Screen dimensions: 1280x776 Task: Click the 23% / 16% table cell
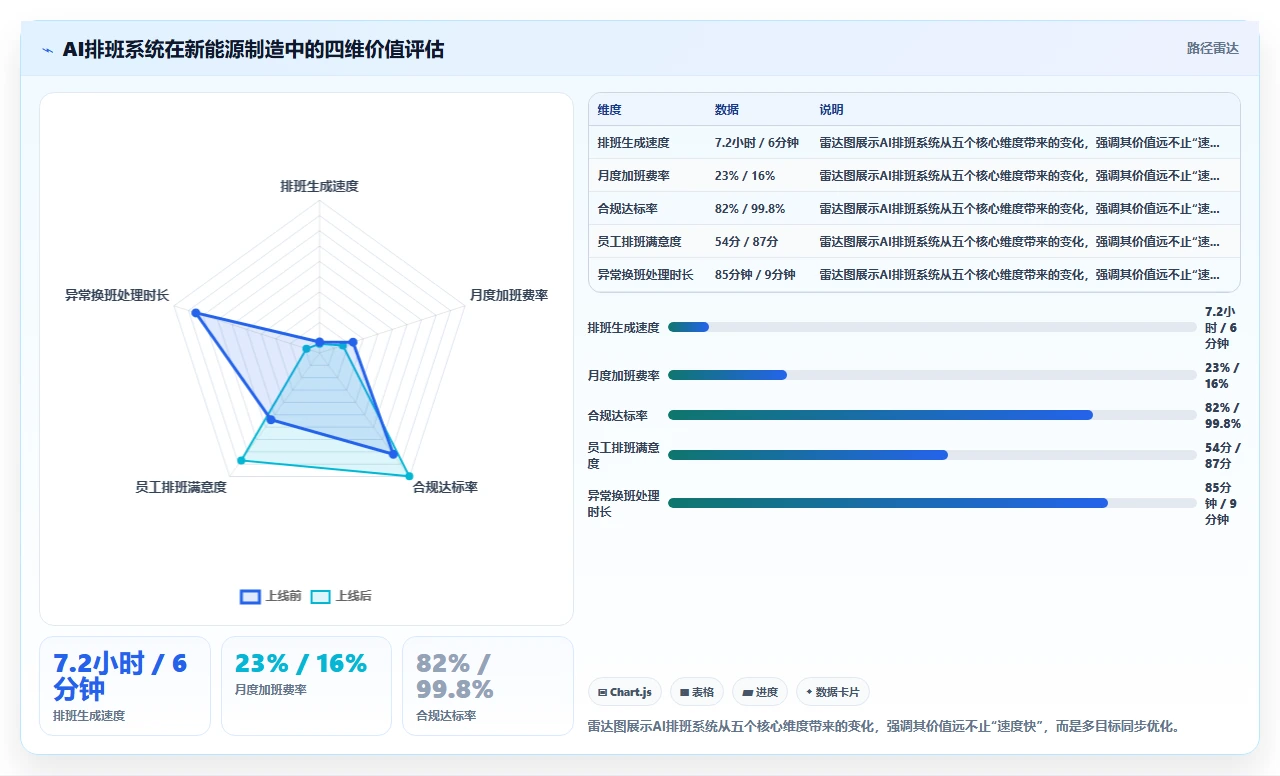click(744, 176)
